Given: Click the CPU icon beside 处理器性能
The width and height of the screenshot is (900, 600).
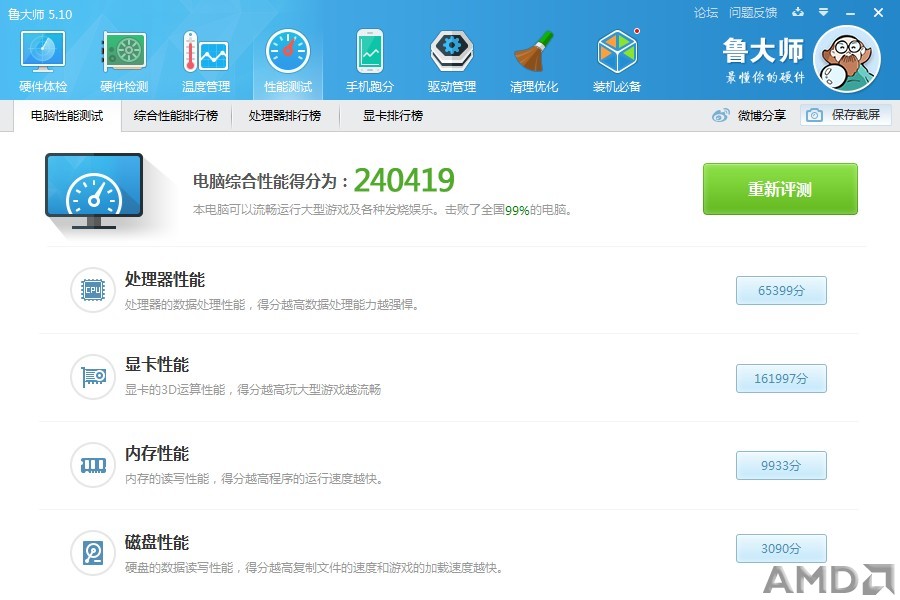Looking at the screenshot, I should [x=93, y=291].
